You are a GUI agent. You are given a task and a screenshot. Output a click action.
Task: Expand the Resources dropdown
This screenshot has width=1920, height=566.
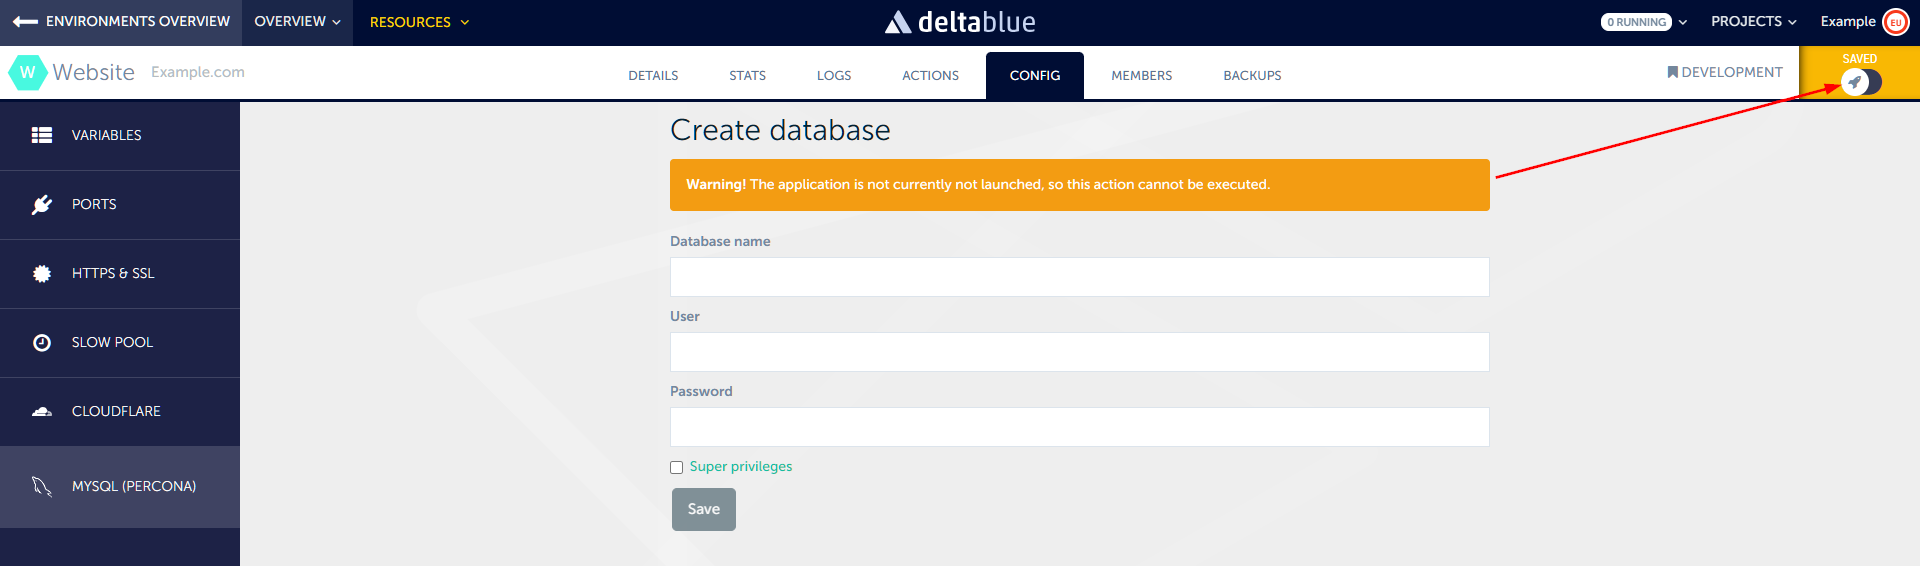[x=419, y=22]
